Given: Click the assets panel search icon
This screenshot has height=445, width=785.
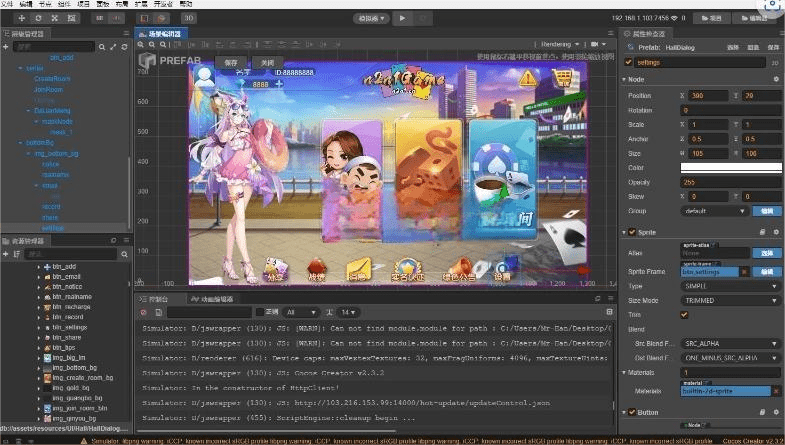Looking at the screenshot, I should coord(124,254).
